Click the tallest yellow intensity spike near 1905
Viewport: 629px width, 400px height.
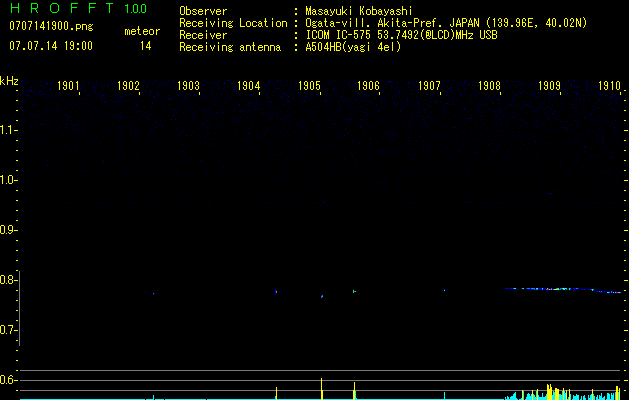321,388
